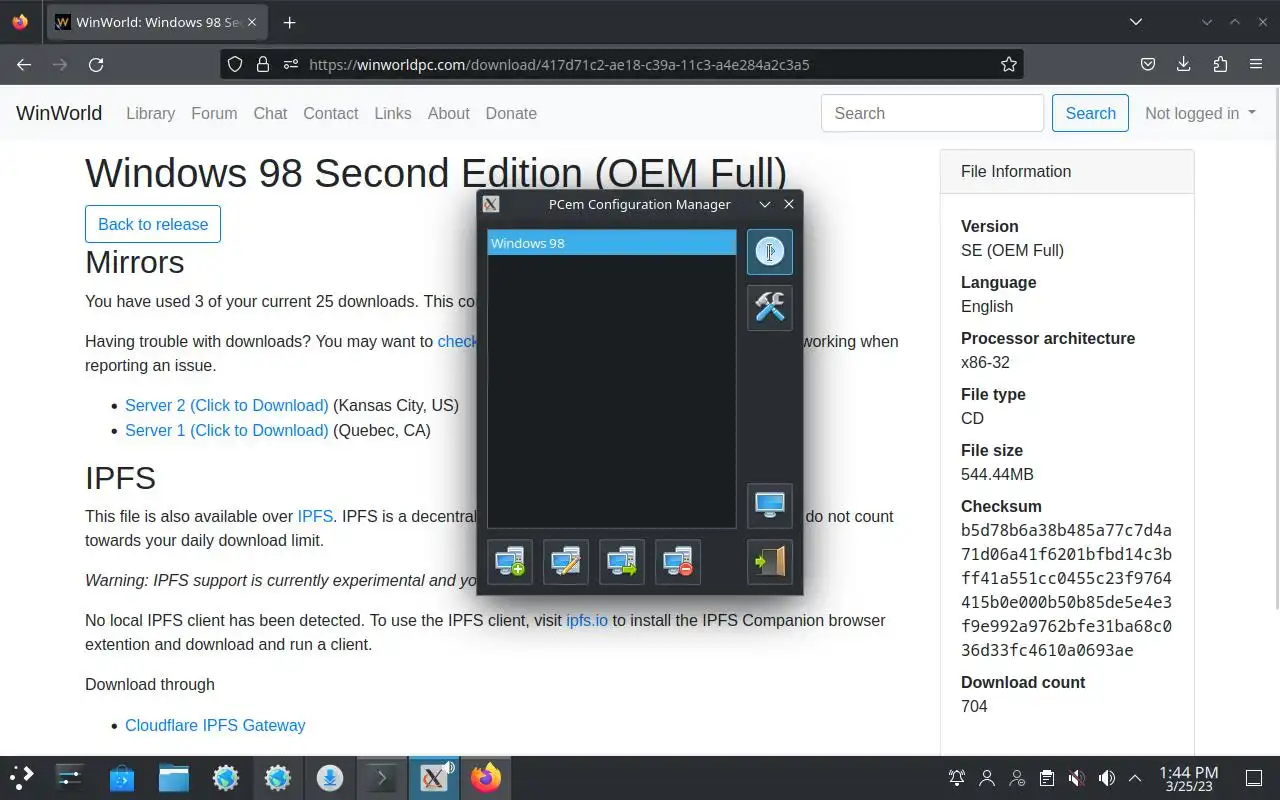Image resolution: width=1280 pixels, height=800 pixels.
Task: Open PCem machine configuration (hammer and wrench)
Action: 769,307
